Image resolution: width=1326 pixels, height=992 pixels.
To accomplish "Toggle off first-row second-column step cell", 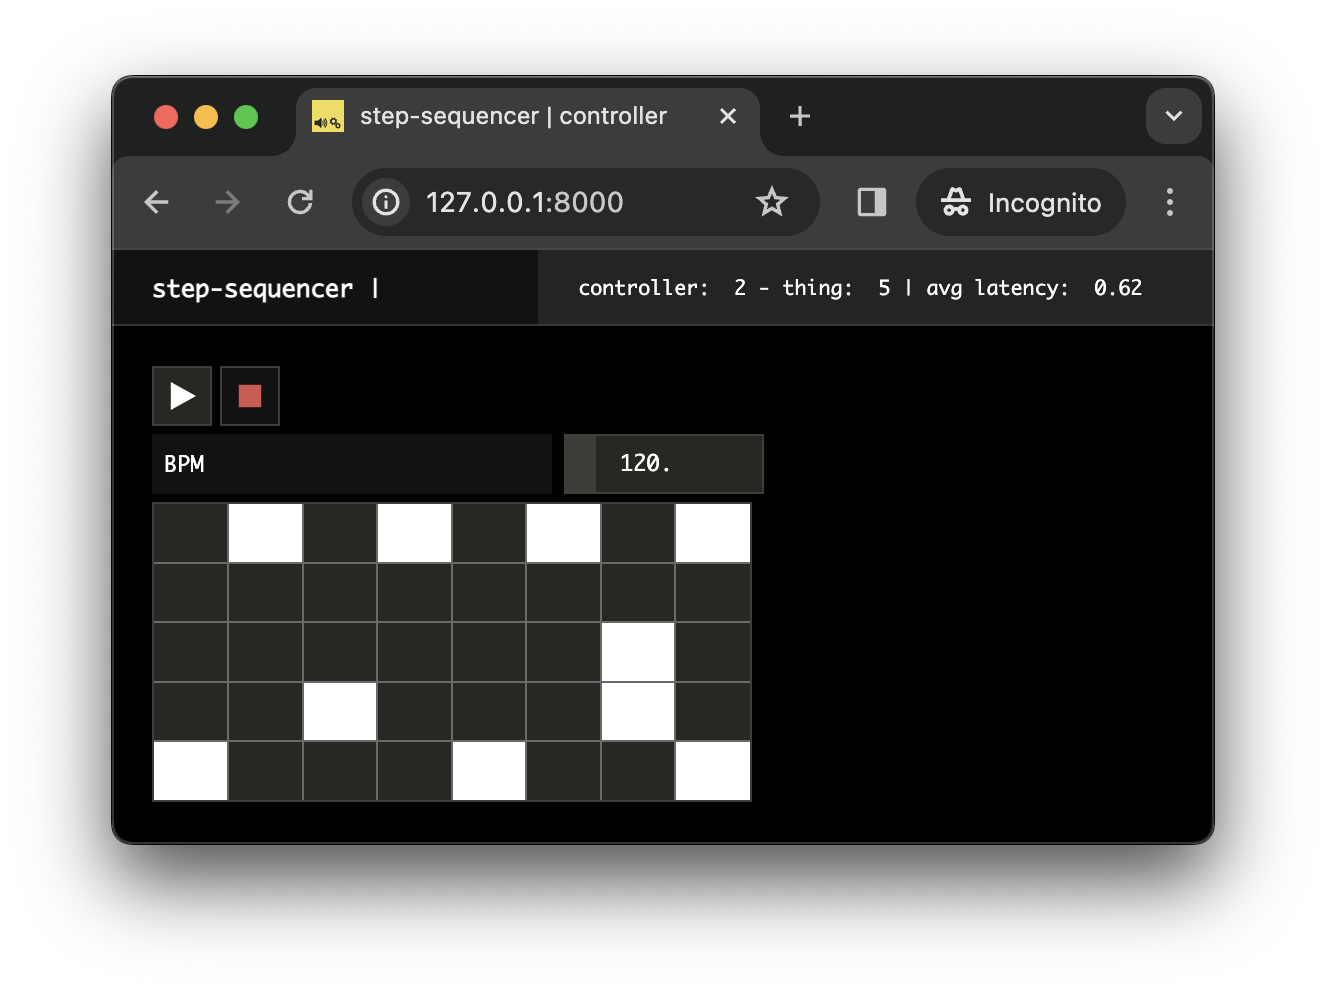I will [265, 533].
